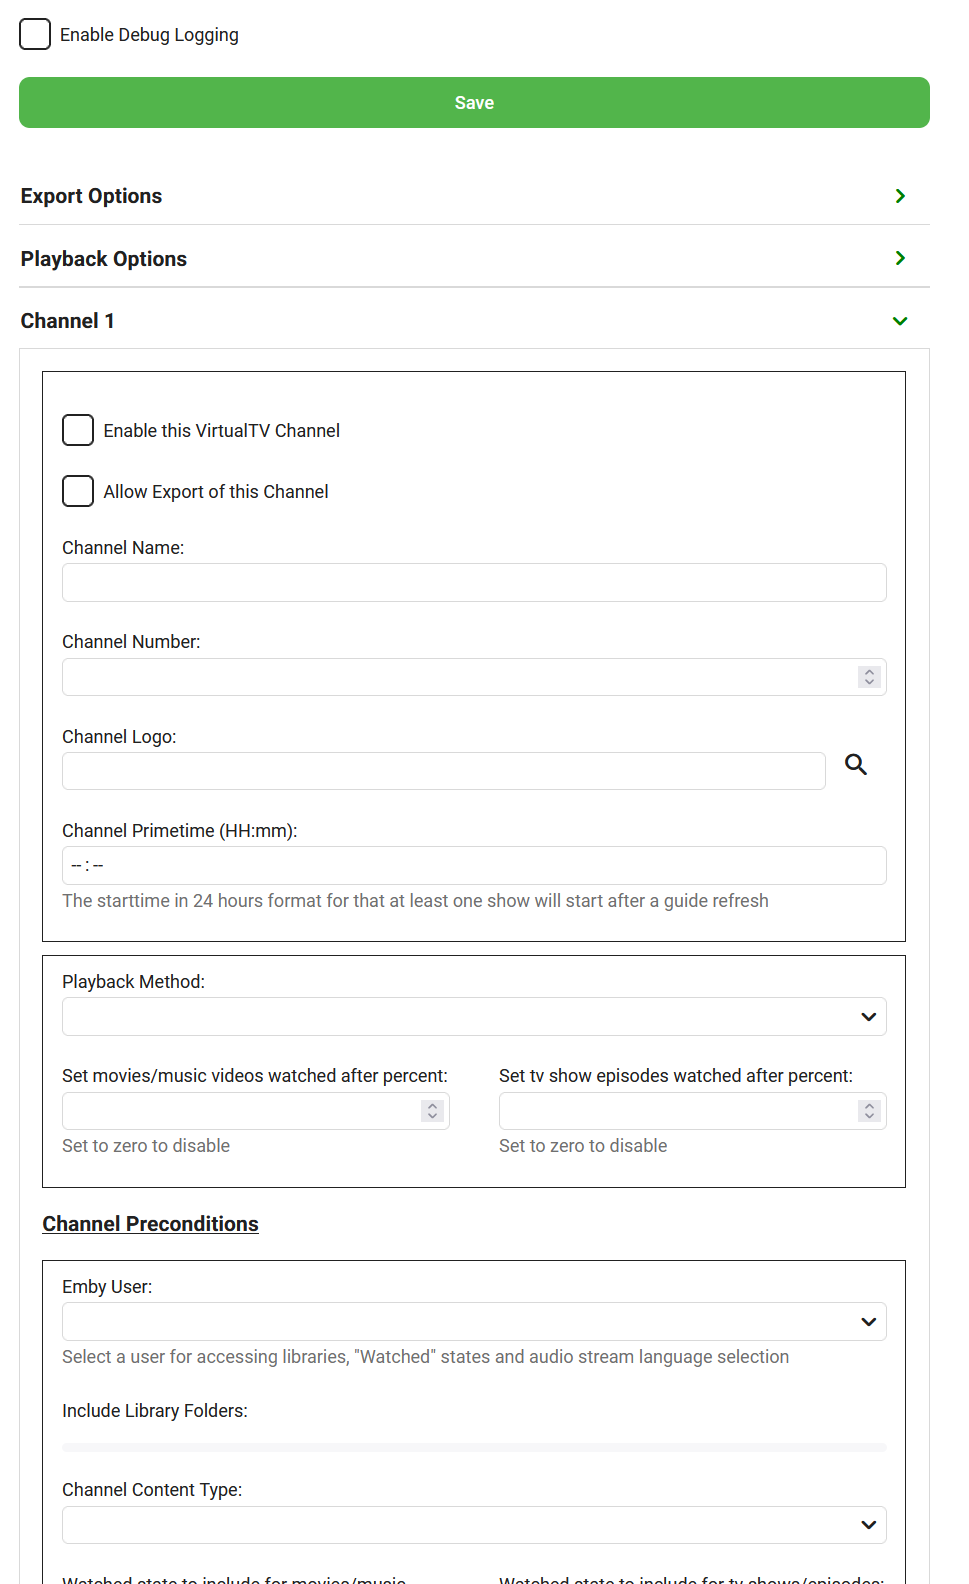Click the Playback Options header title

pyautogui.click(x=104, y=259)
